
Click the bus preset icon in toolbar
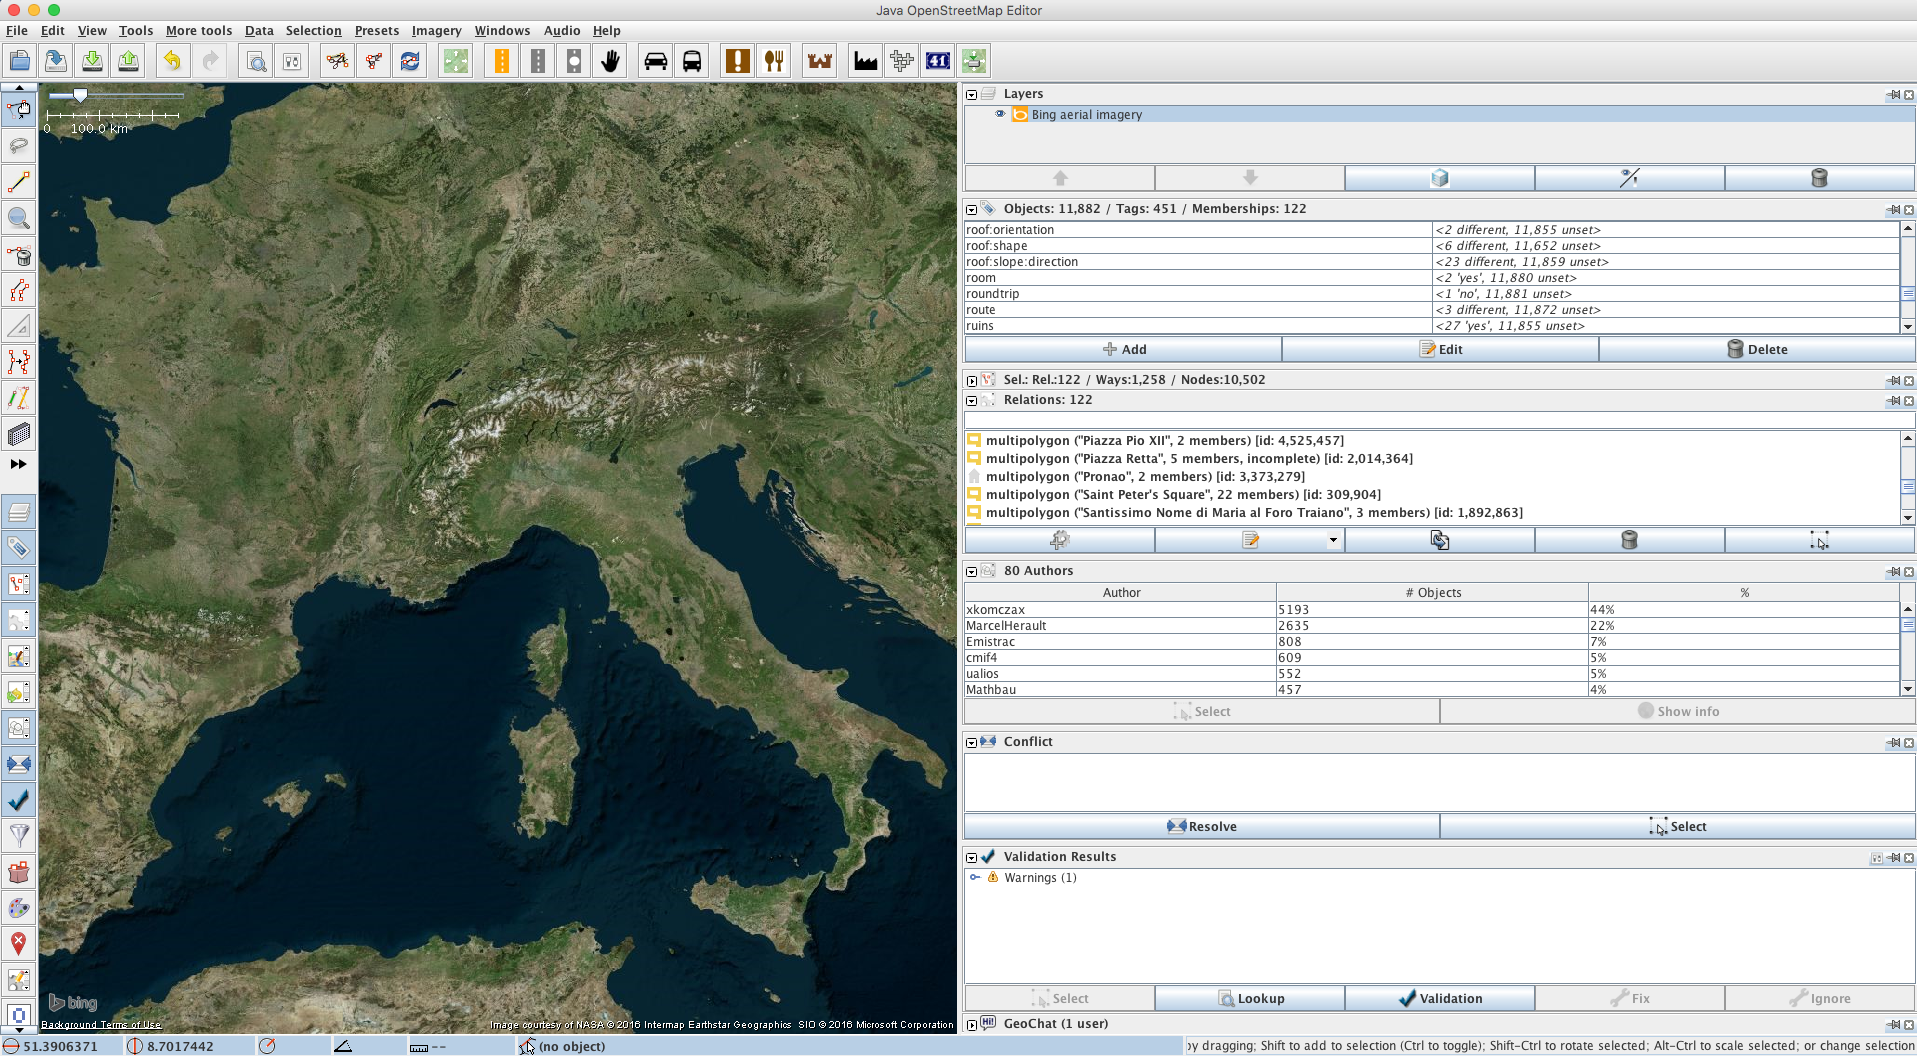(x=692, y=61)
